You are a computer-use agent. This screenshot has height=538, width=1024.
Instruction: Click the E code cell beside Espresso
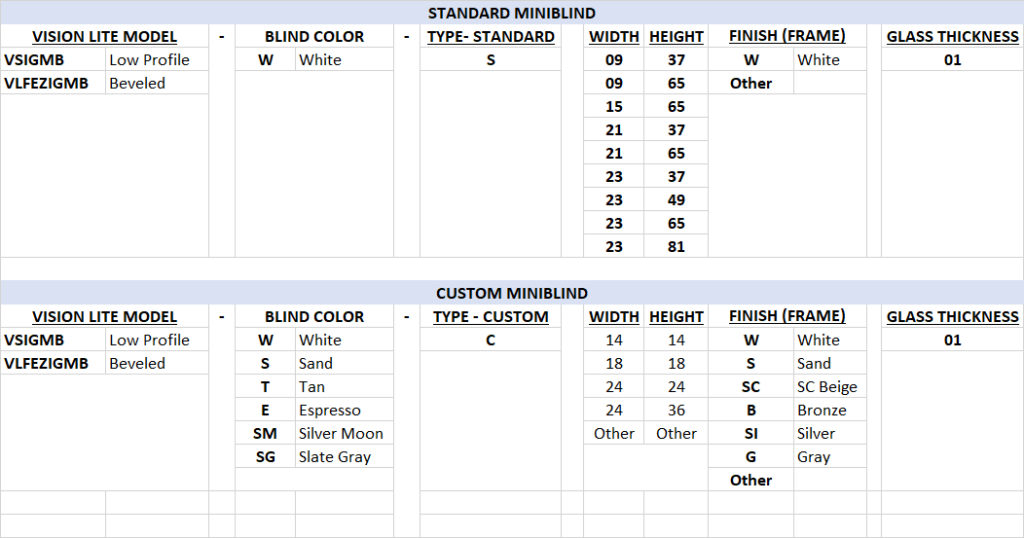pyautogui.click(x=265, y=410)
